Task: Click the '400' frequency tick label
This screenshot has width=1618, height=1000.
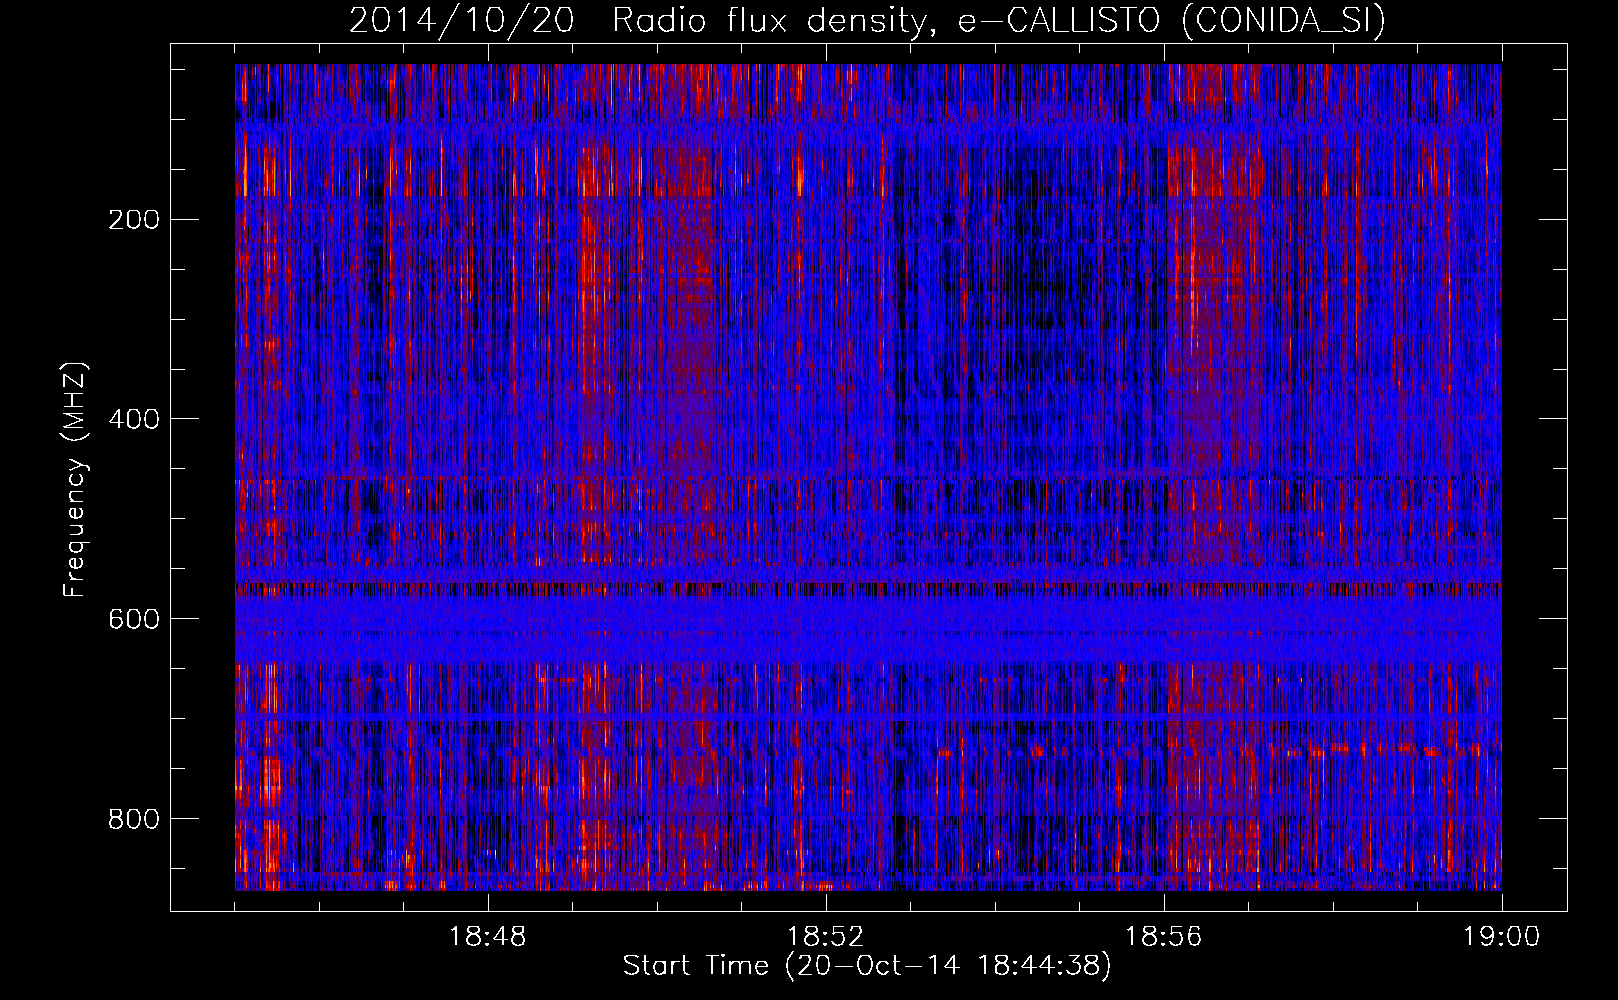Action: (x=134, y=419)
